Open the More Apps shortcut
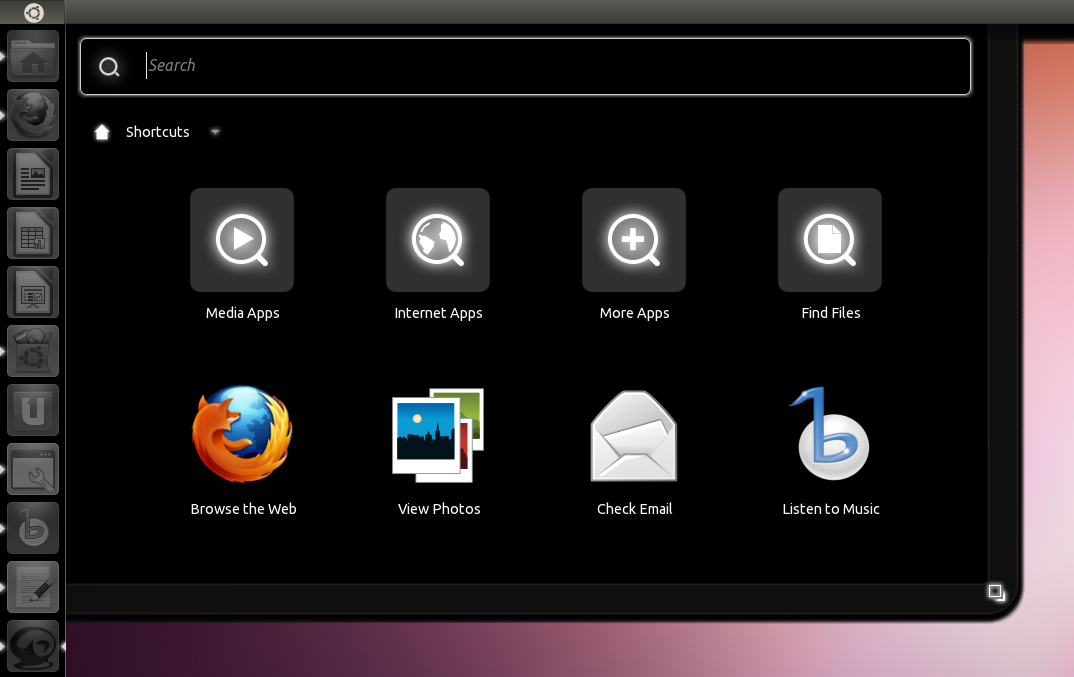 coord(634,240)
